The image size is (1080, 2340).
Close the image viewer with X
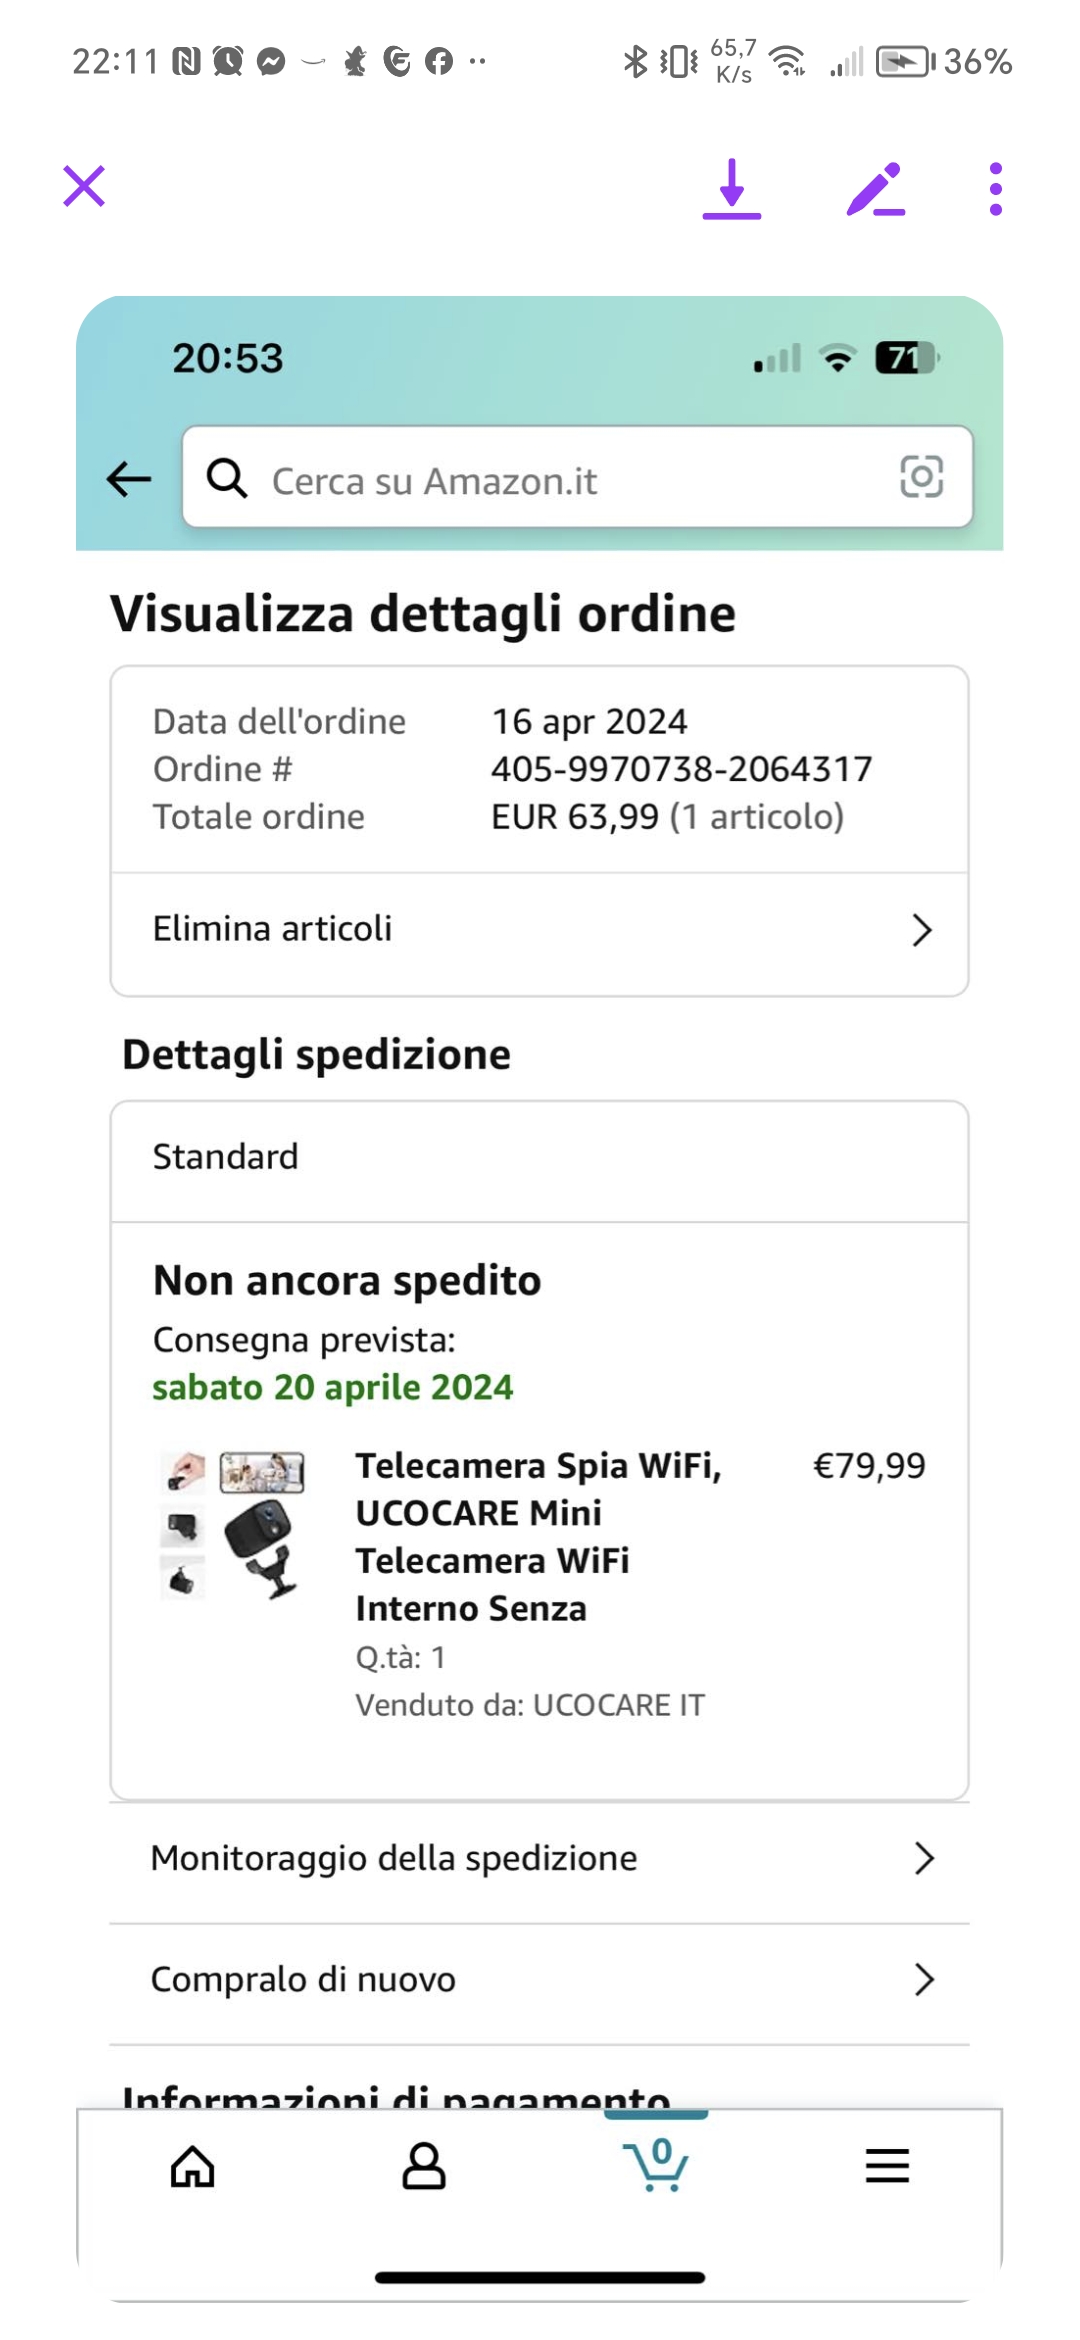(84, 187)
